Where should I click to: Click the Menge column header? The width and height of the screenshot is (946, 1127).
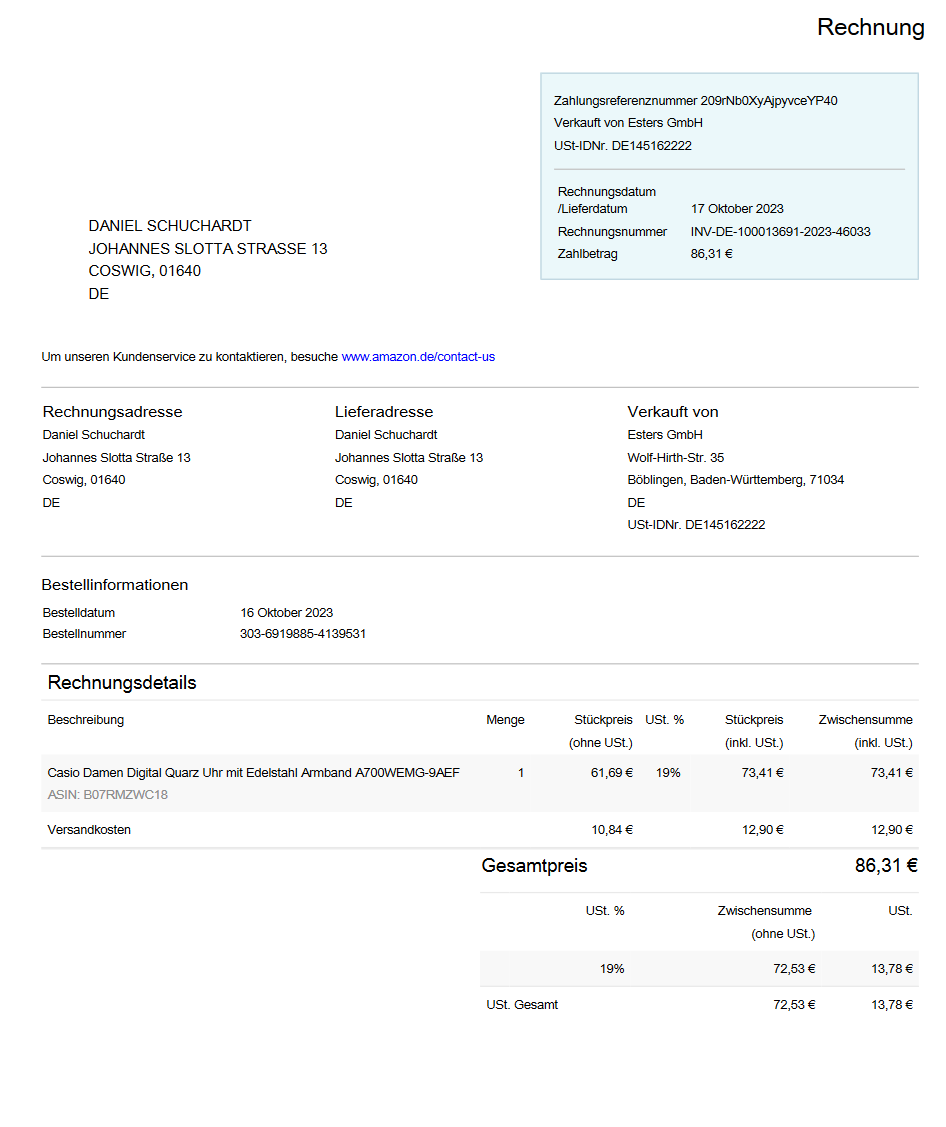point(505,720)
